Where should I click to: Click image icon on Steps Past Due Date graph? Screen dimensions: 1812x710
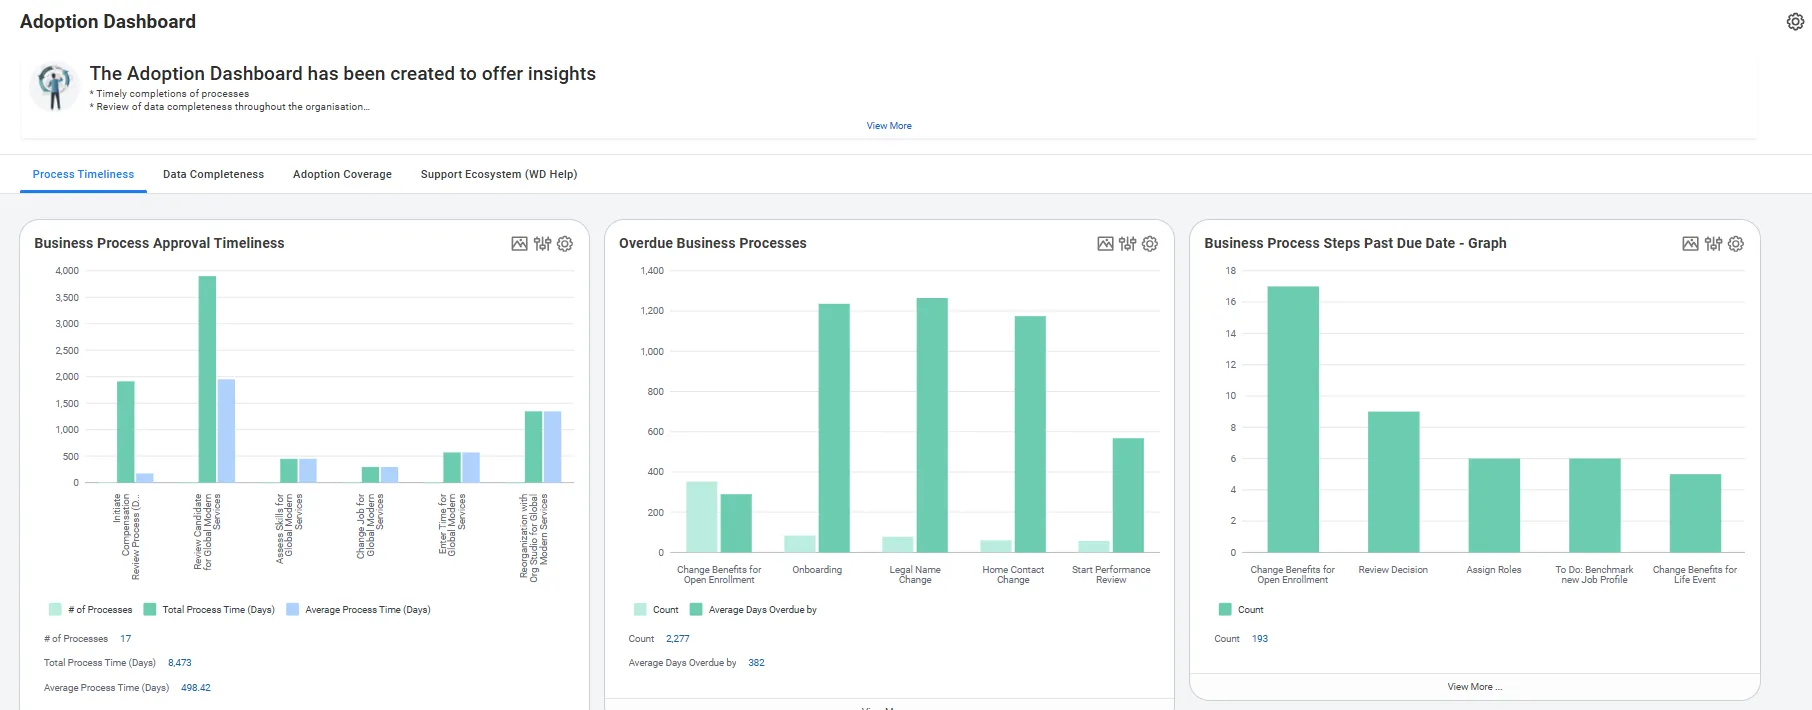pos(1690,244)
